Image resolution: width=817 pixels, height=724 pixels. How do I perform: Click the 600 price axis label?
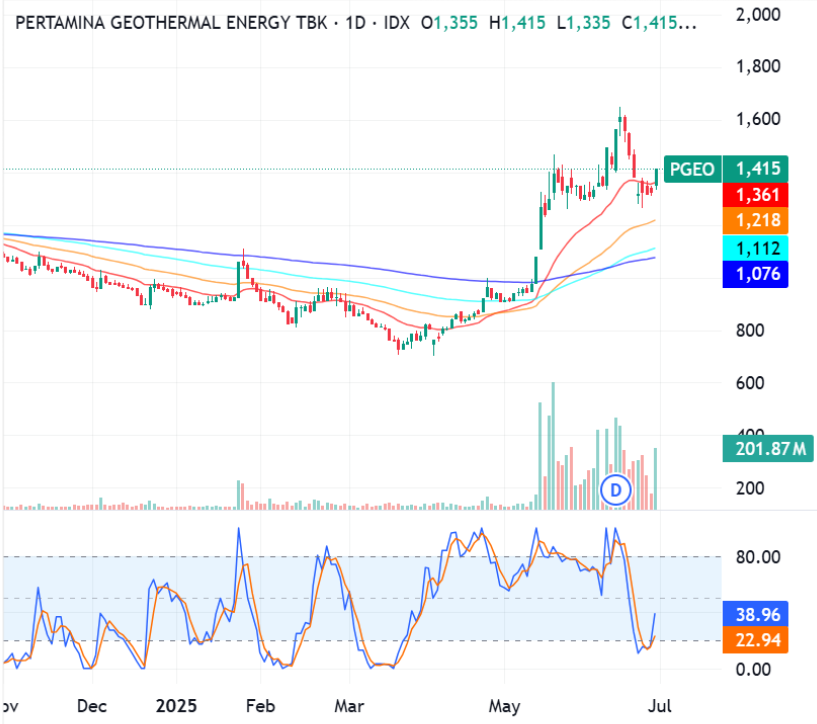tap(750, 383)
